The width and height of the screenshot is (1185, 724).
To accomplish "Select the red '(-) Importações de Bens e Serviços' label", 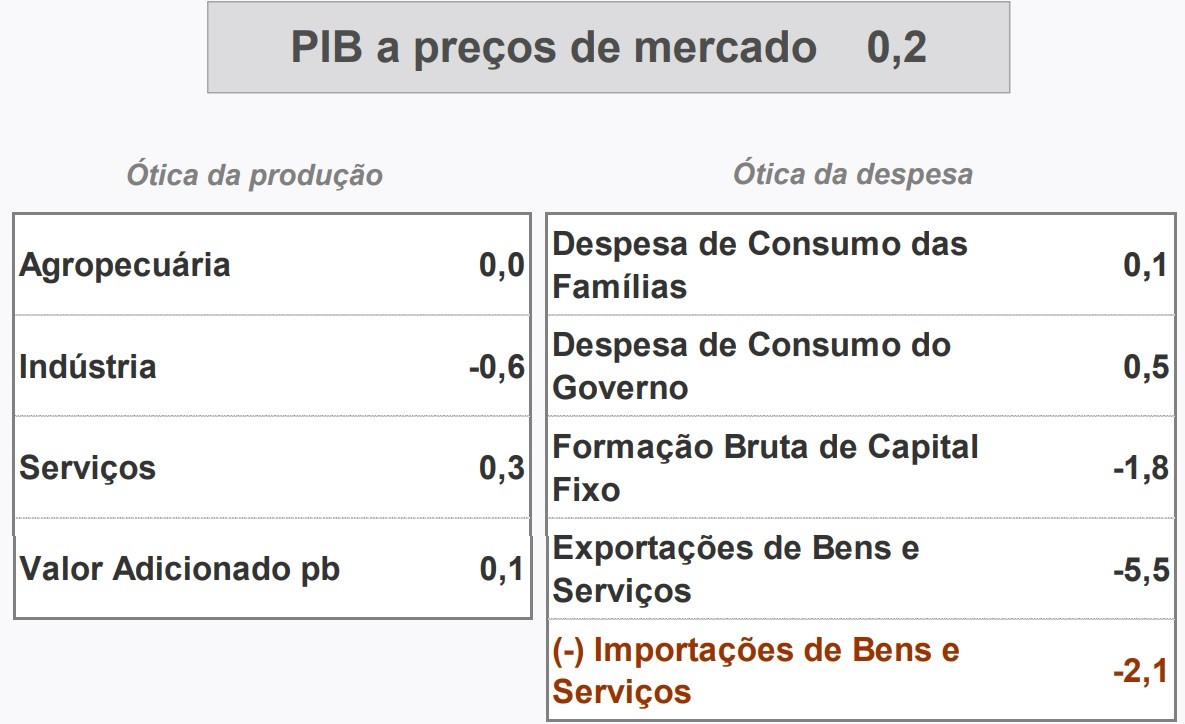I will point(756,670).
